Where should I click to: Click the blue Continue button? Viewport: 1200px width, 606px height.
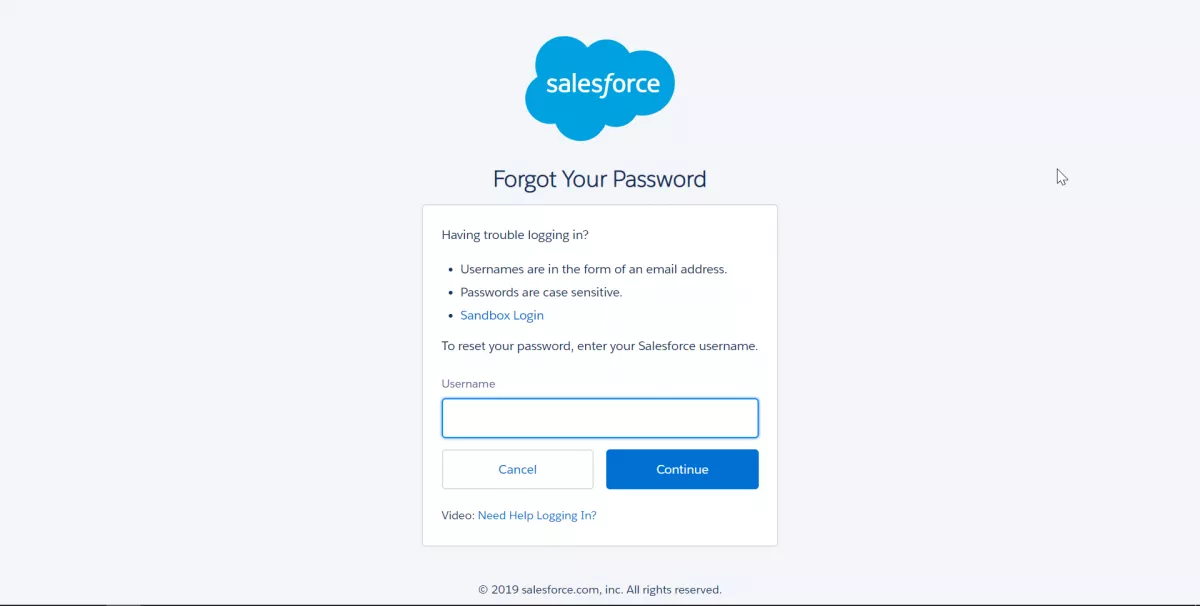tap(682, 469)
